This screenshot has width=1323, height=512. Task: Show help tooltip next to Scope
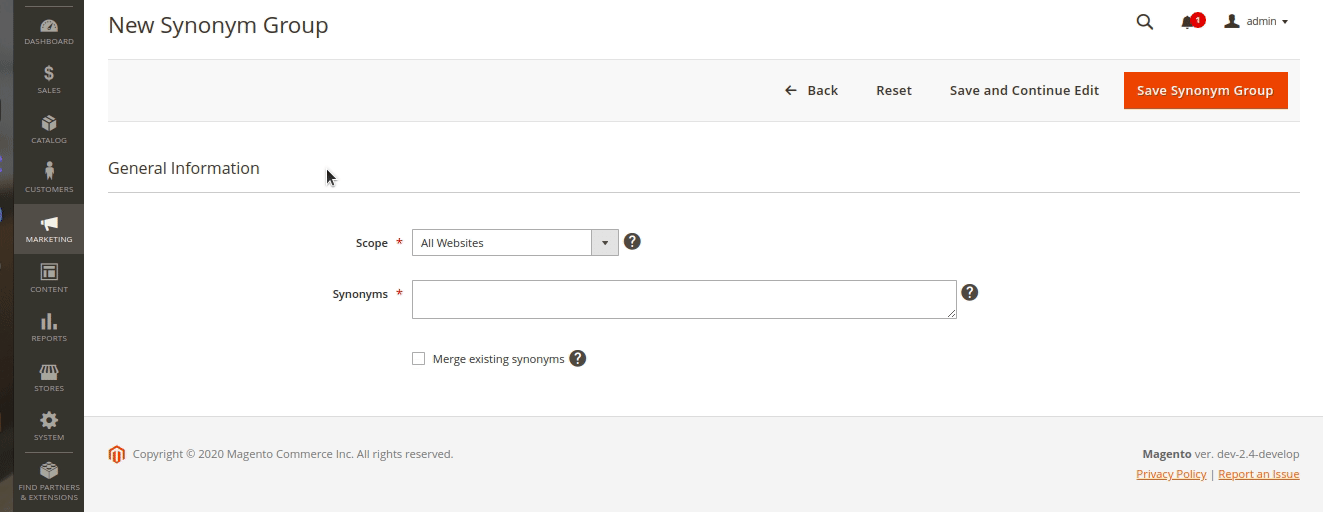[632, 241]
